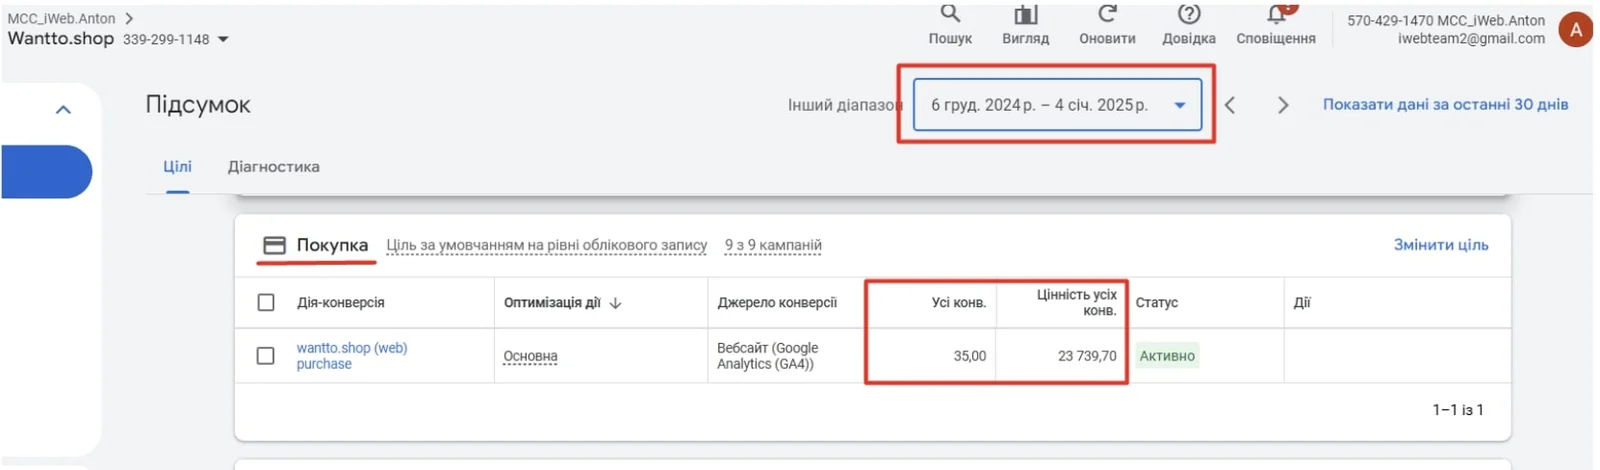Click the 23 739,70 conversion value cell
Screen dimensions: 1600x470
(x=1087, y=356)
